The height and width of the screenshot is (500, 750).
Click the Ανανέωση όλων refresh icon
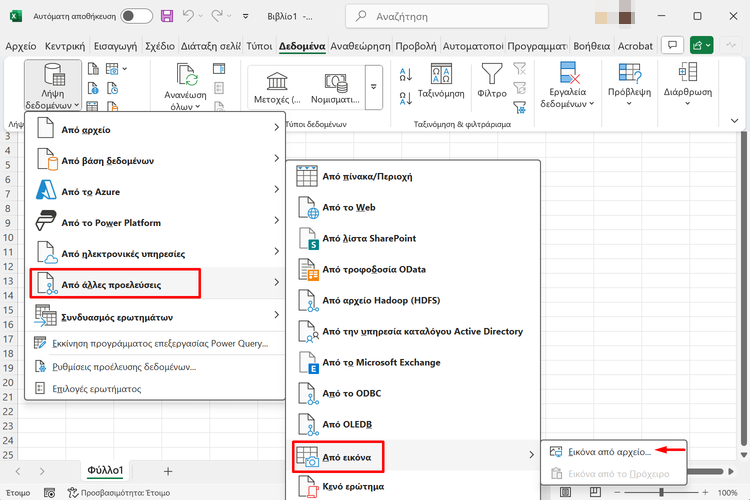point(186,75)
